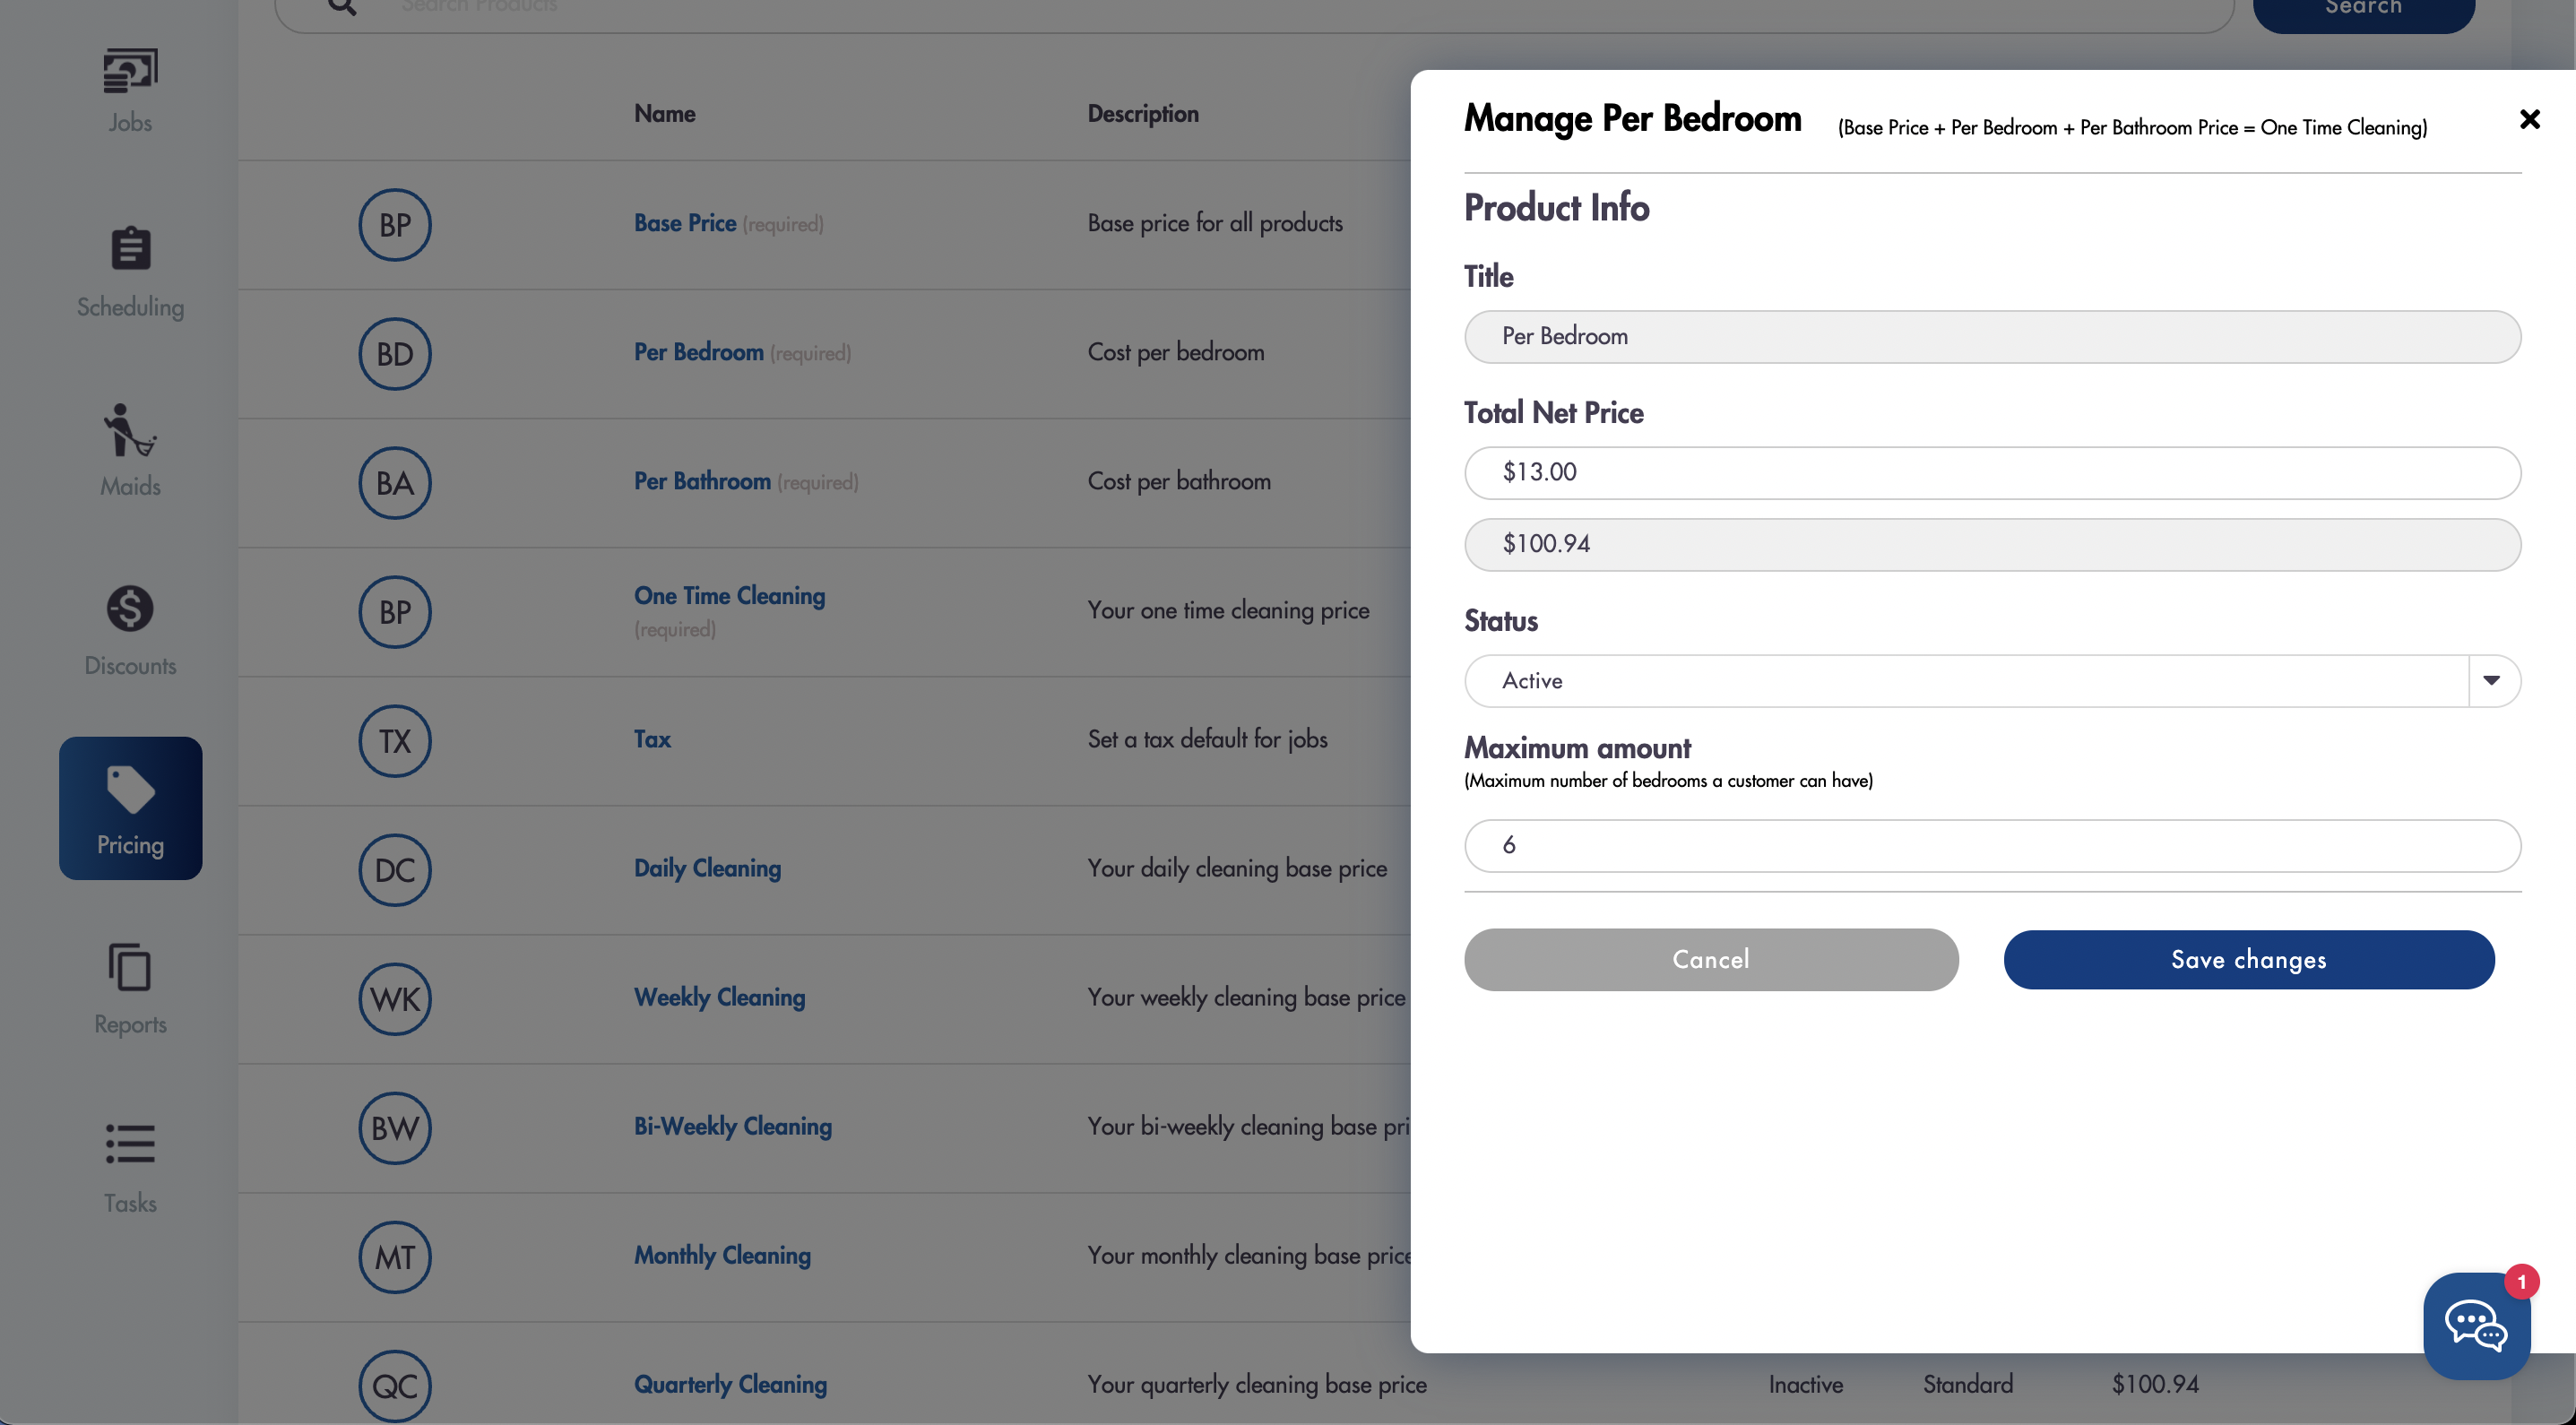Click $100.94 price in Quarterly Cleaning row
The height and width of the screenshot is (1425, 2576).
pos(2155,1383)
